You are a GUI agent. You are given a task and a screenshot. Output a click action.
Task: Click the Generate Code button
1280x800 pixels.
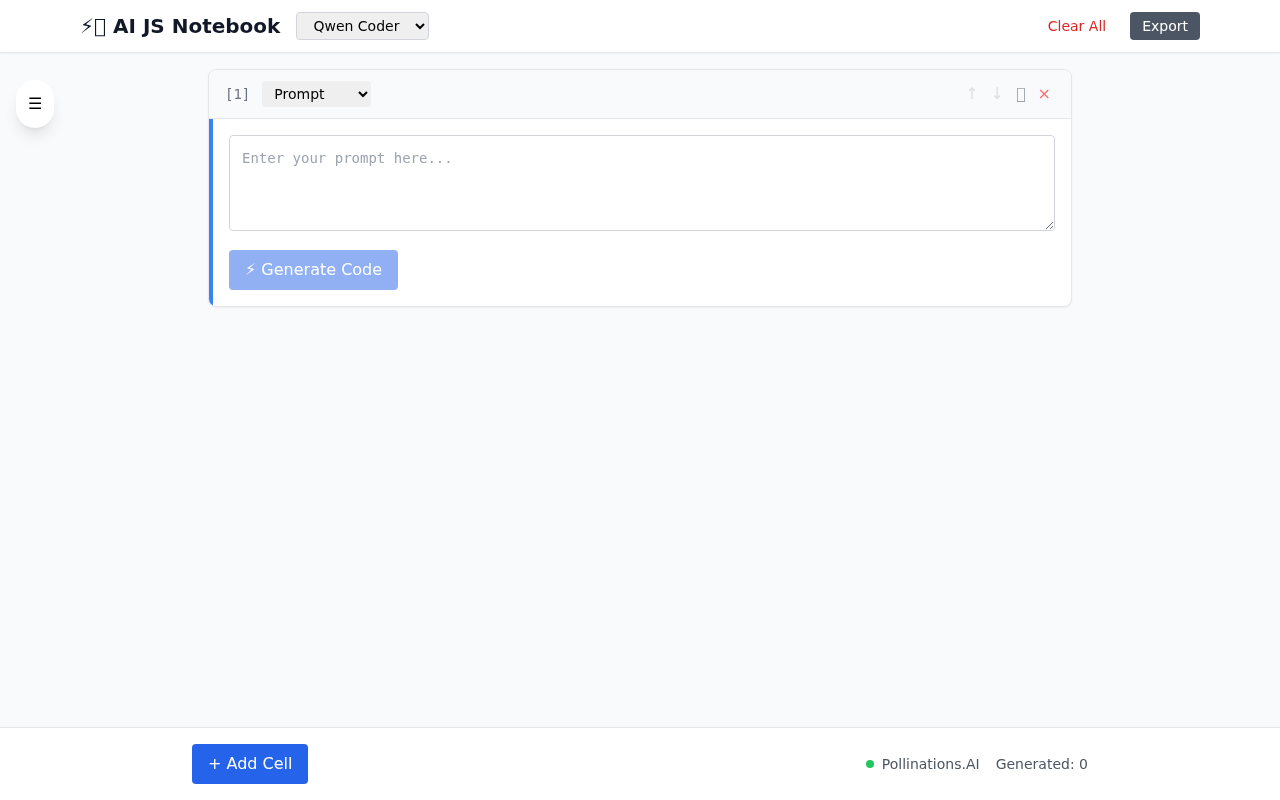pos(313,269)
